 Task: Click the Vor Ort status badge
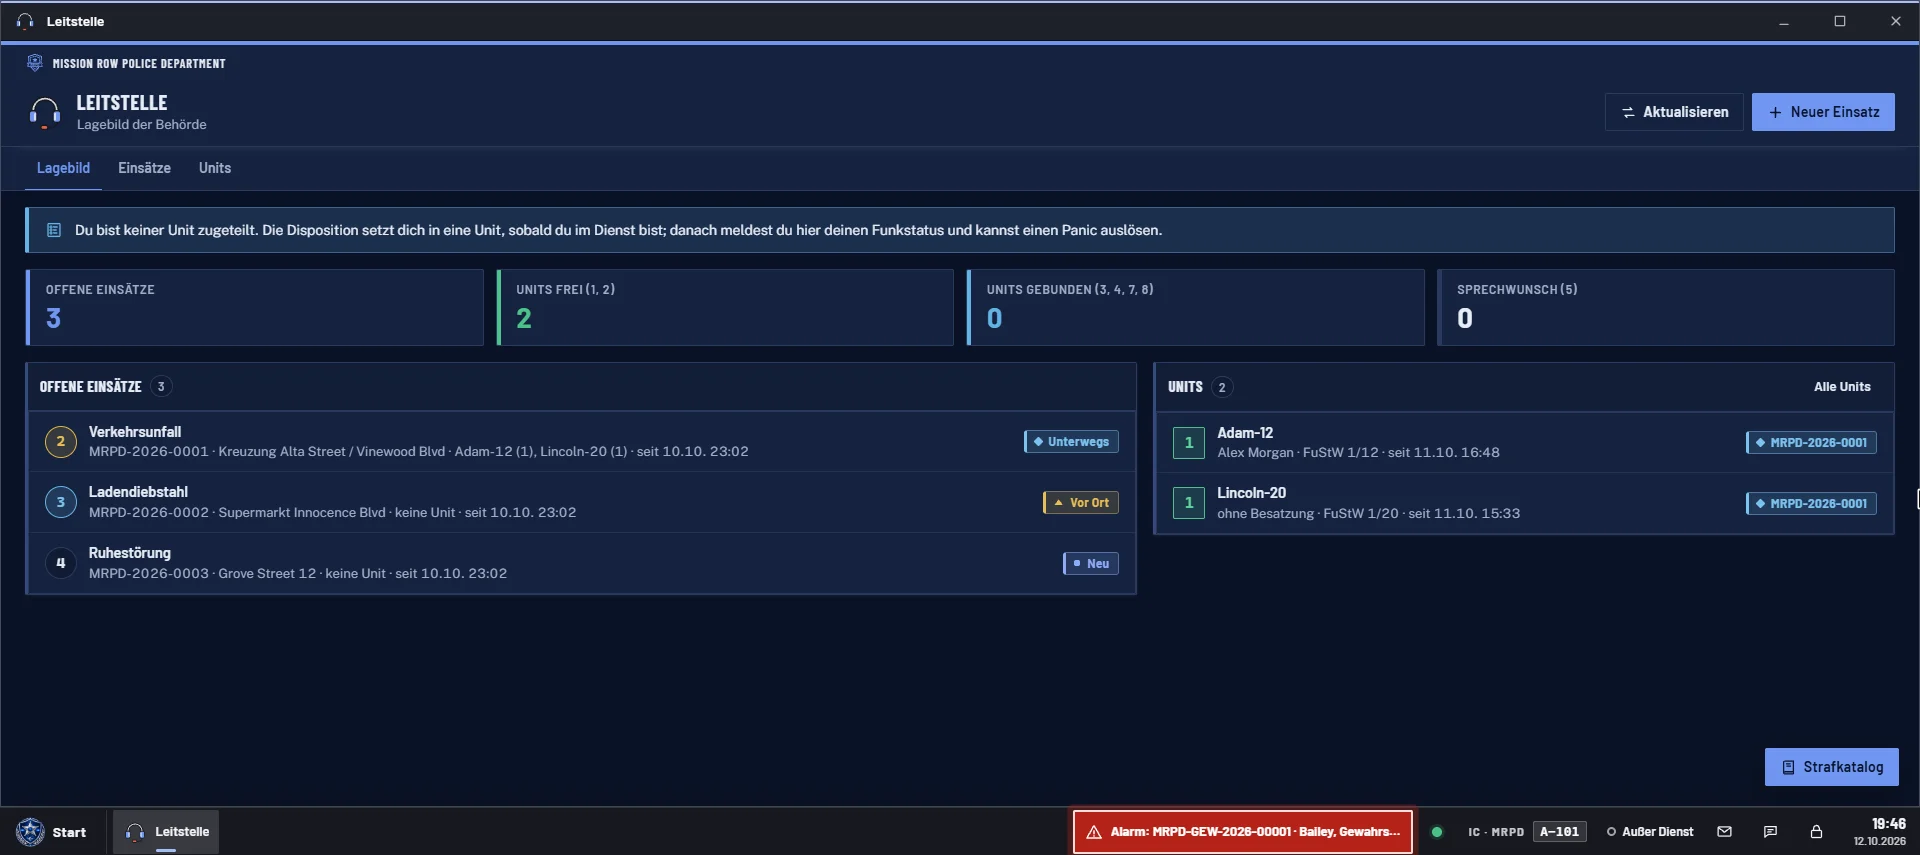point(1081,503)
